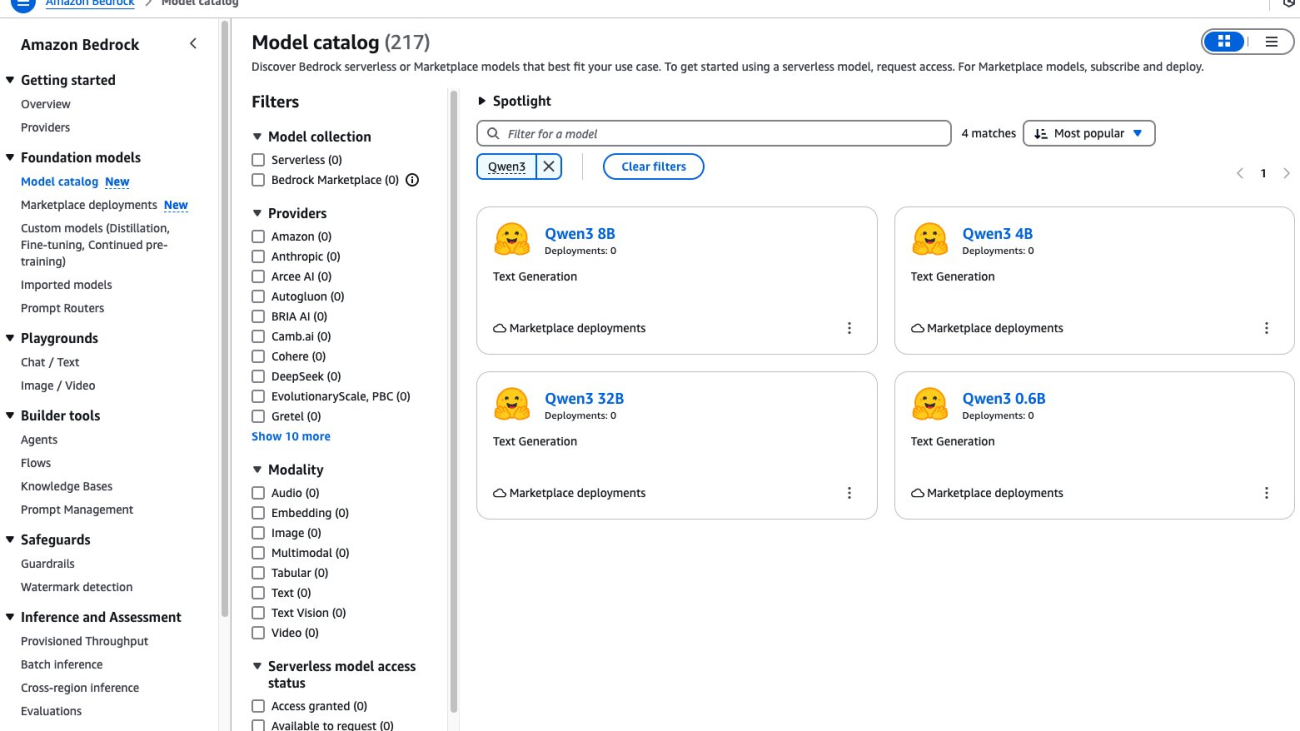Screen dimensions: 1300x731
Task: Click the search magnifier icon in filter box
Action: [x=493, y=134]
